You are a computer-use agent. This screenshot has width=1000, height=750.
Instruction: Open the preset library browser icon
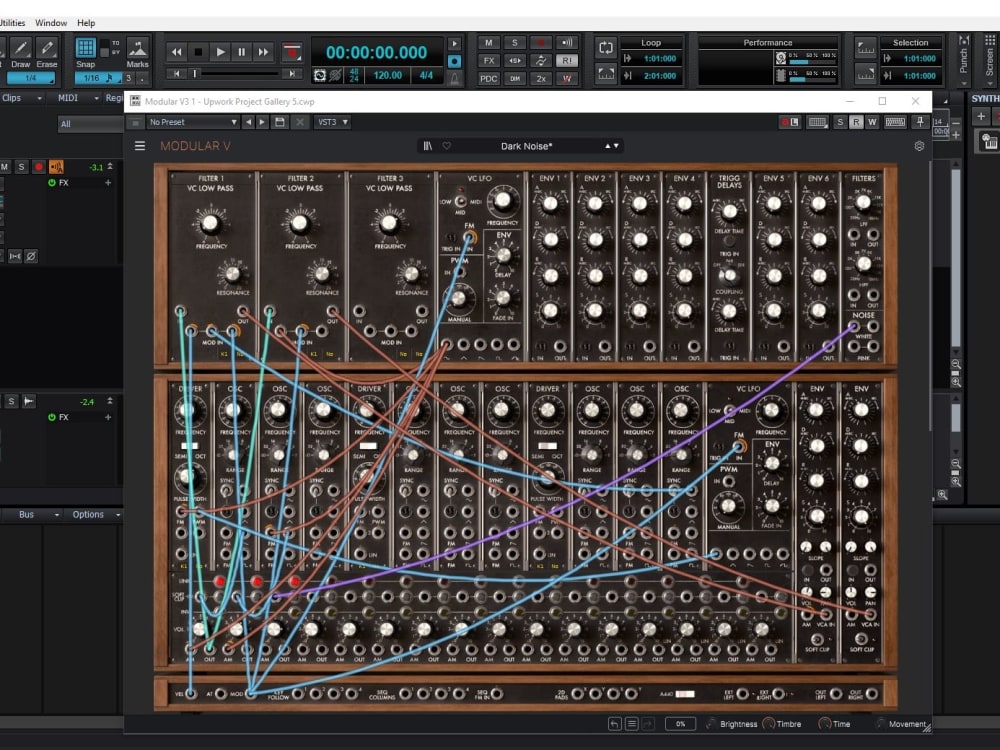click(427, 146)
